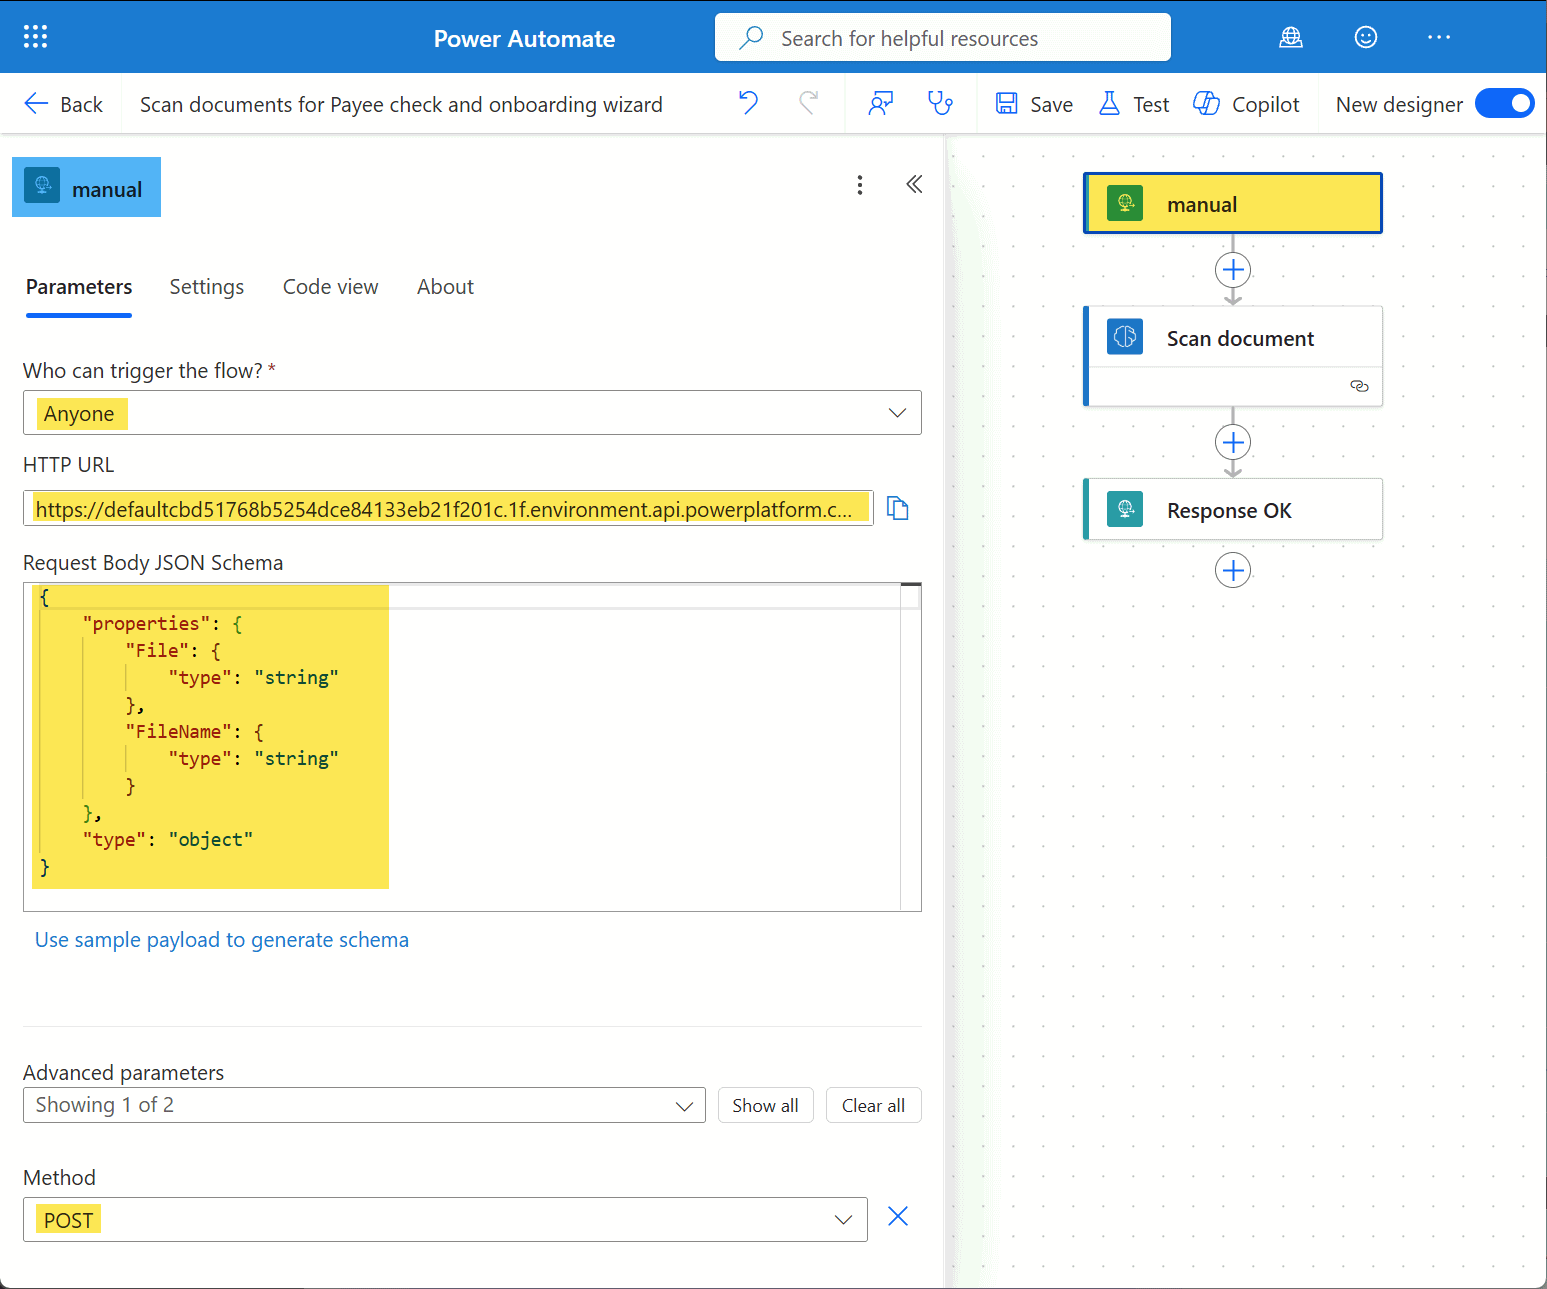Click the flow title text
Screen dimensions: 1547x1289
coord(401,104)
